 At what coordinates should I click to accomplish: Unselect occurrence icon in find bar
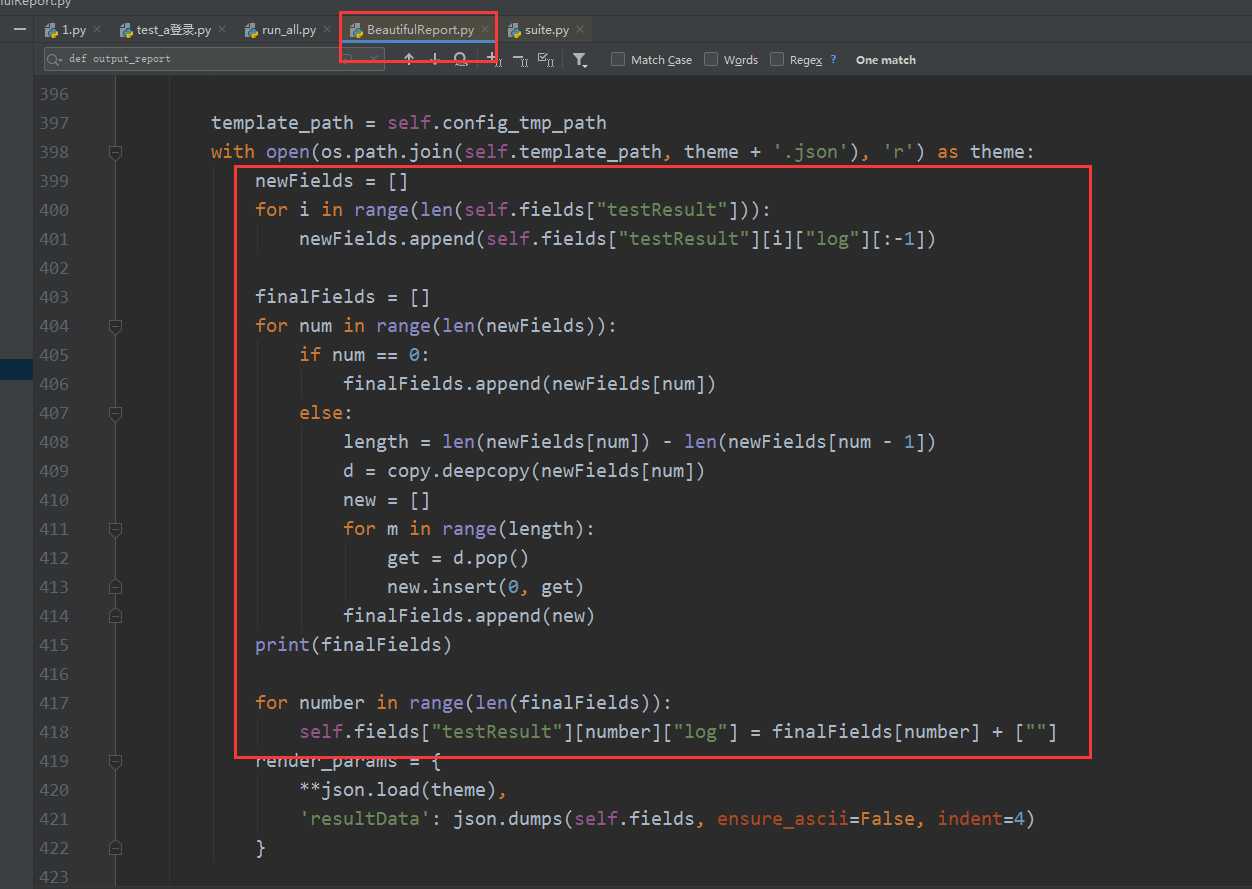click(x=520, y=60)
